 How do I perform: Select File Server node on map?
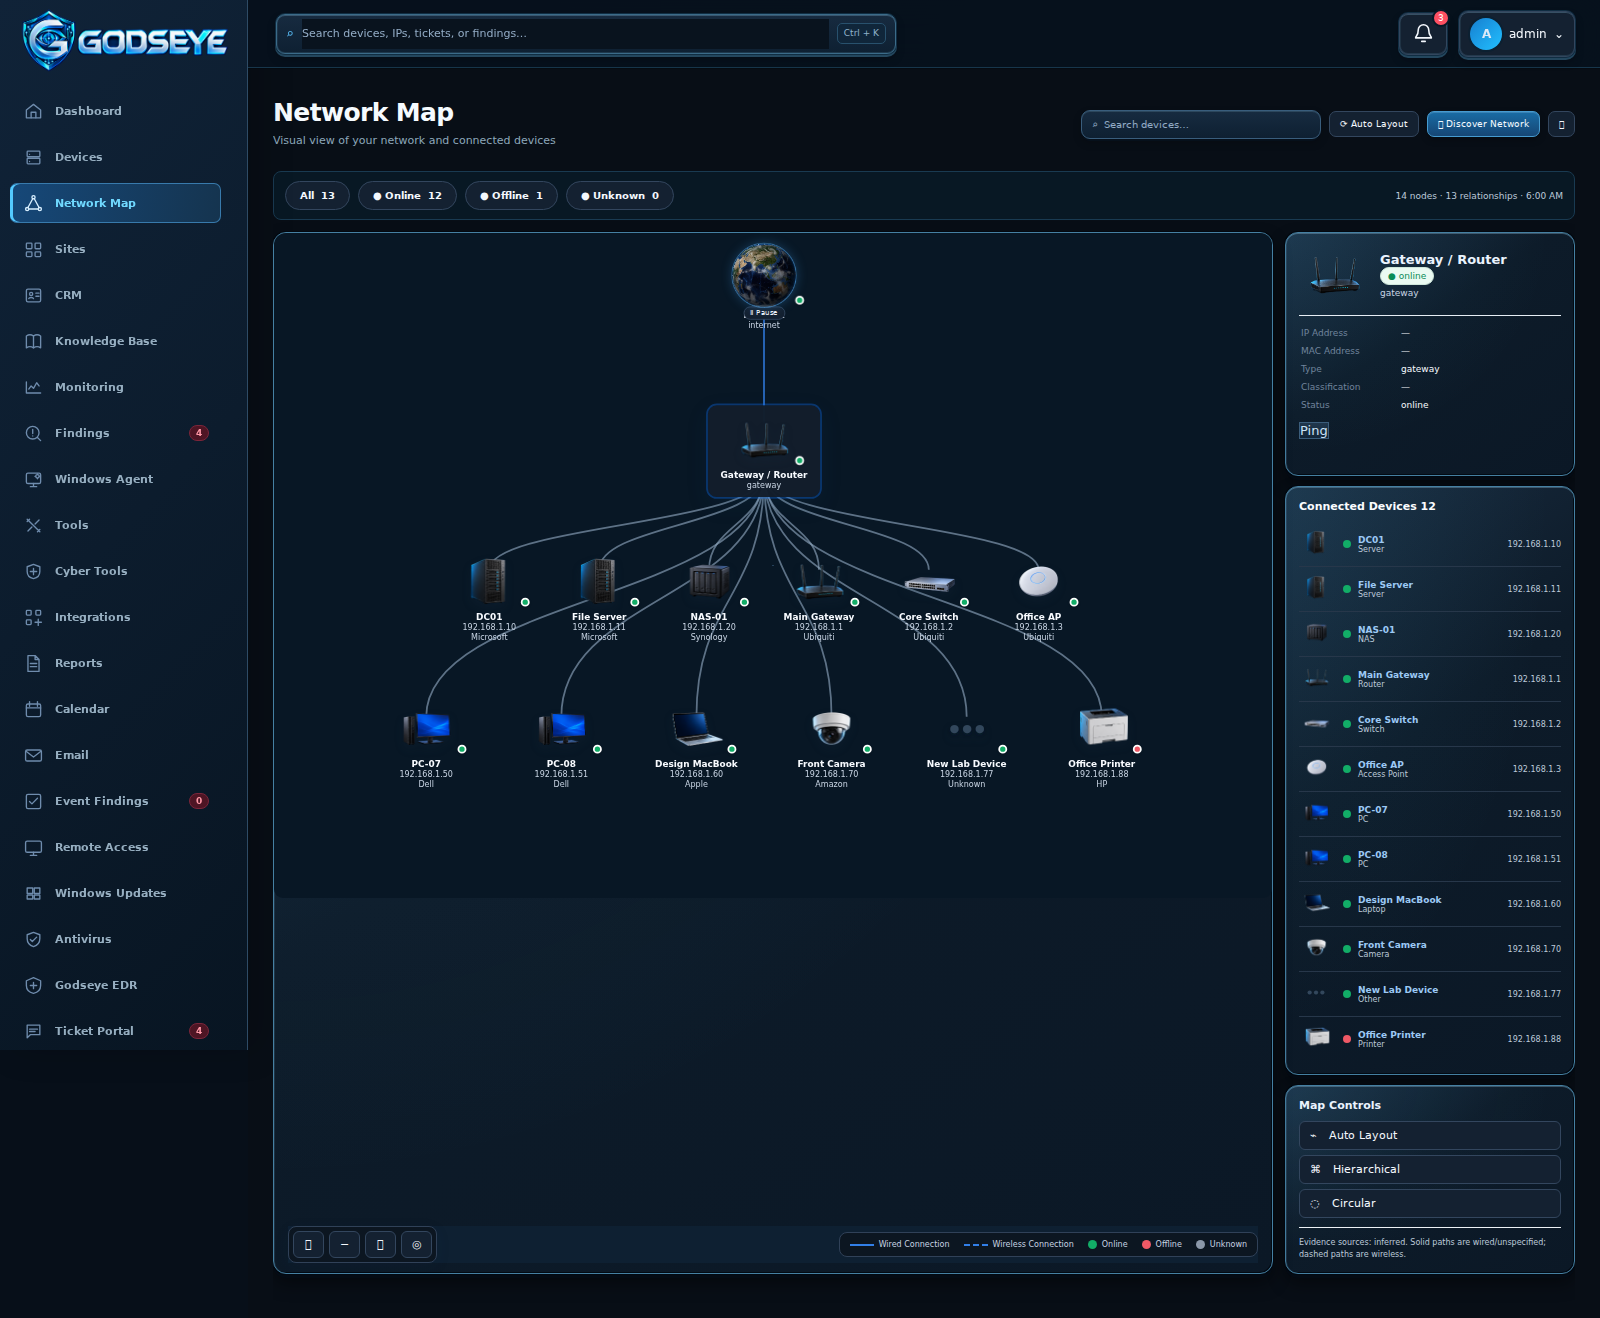[x=599, y=600]
